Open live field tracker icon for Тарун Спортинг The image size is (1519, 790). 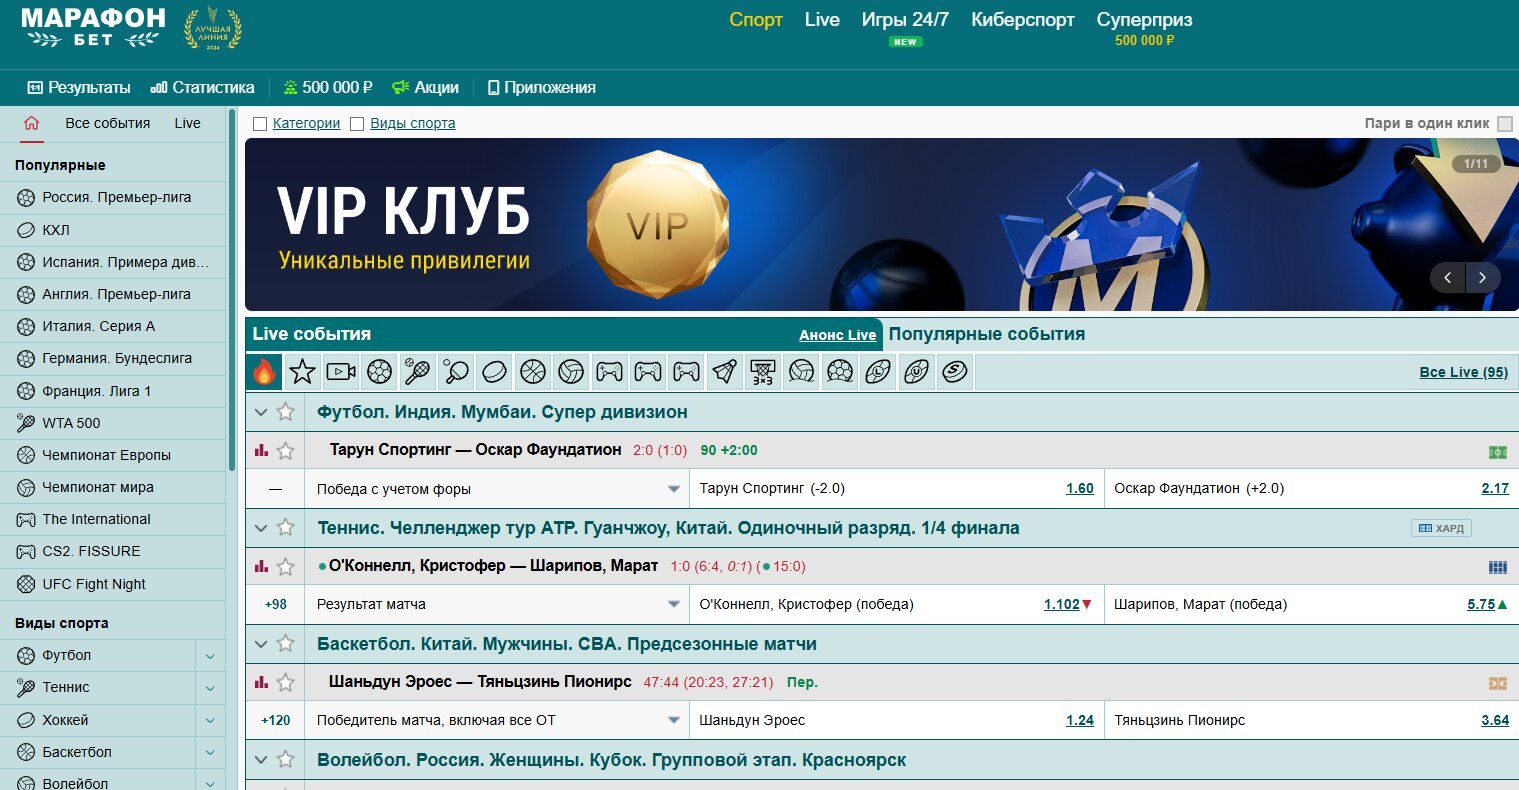pos(1497,452)
